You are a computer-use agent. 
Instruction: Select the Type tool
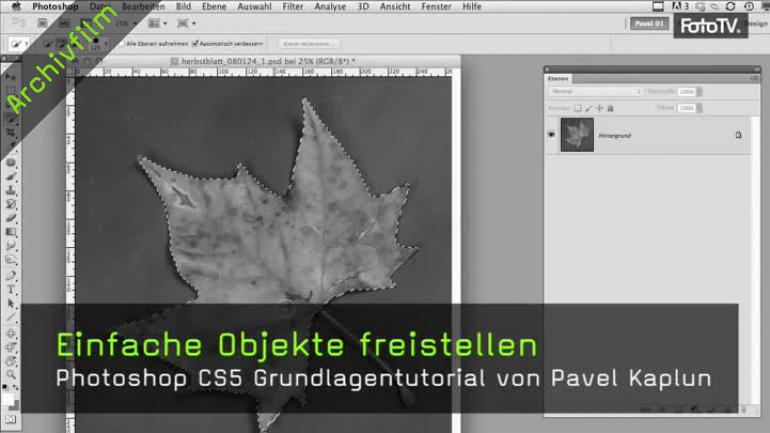coord(11,290)
